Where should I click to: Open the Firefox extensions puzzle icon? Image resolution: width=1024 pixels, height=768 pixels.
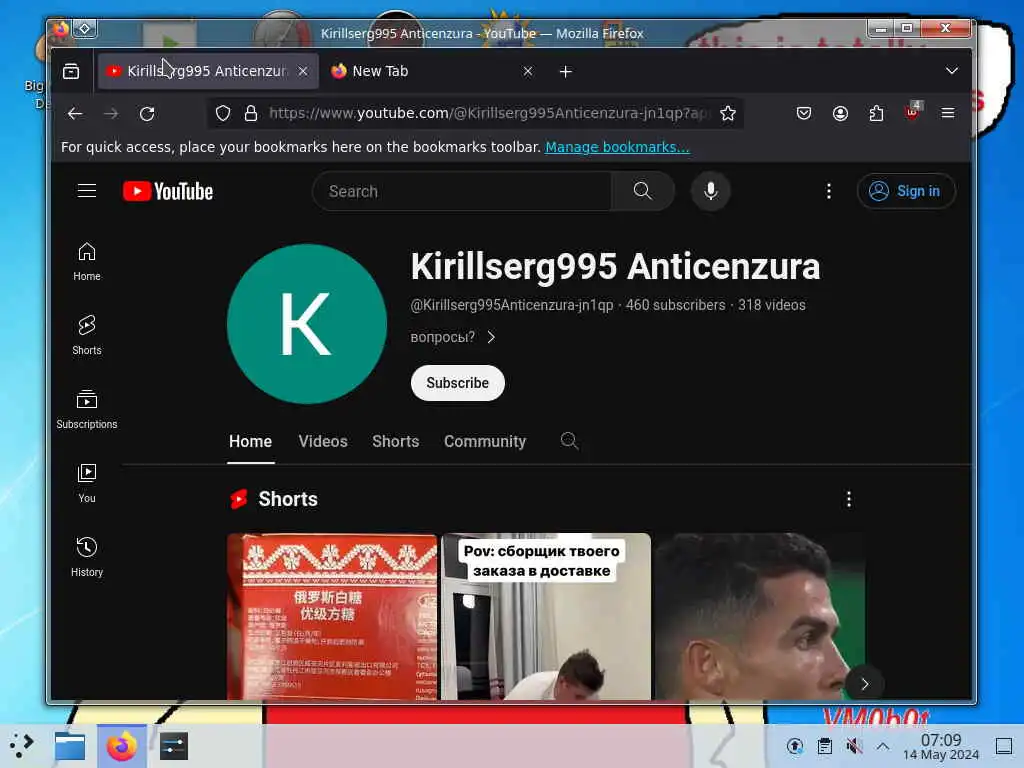point(876,114)
